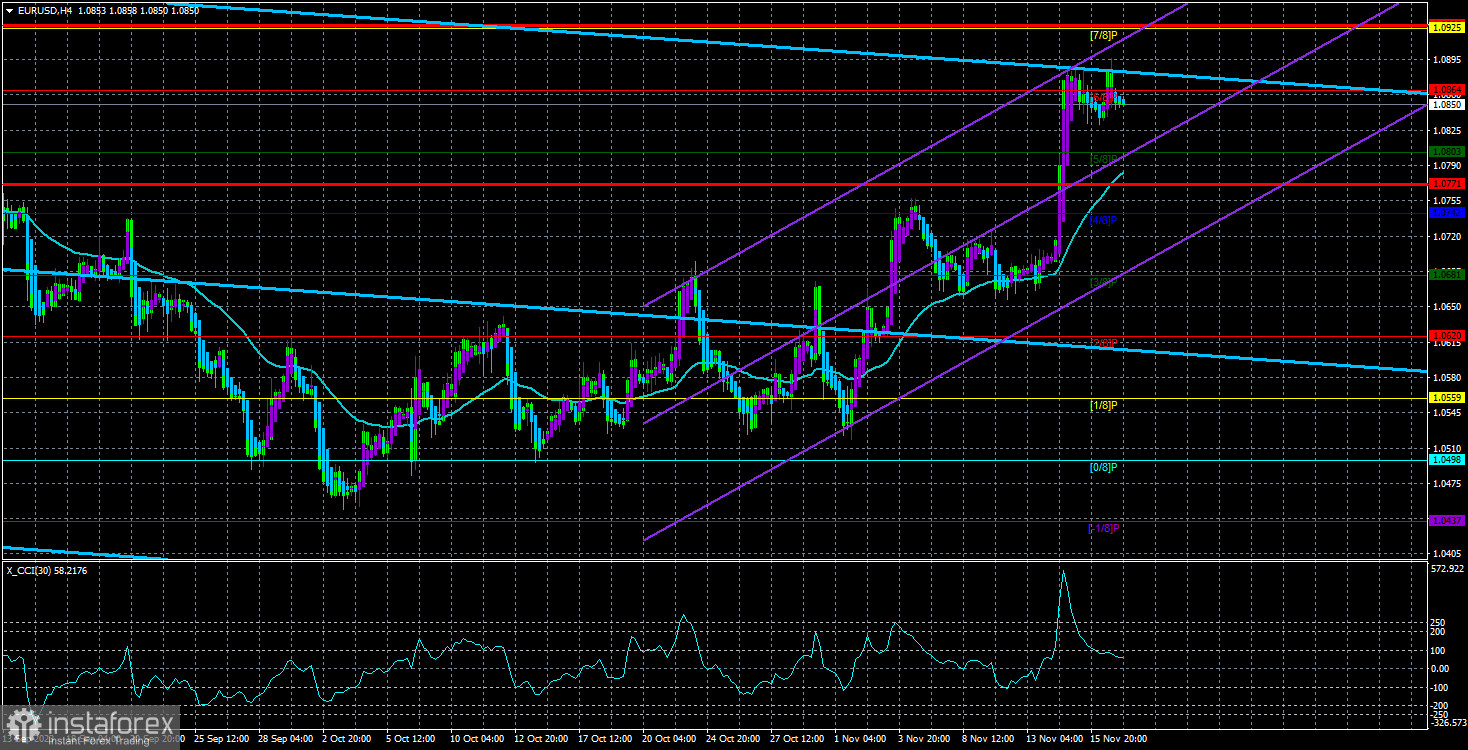
Task: Click the 1.0825 value on price scale
Action: (1448, 130)
